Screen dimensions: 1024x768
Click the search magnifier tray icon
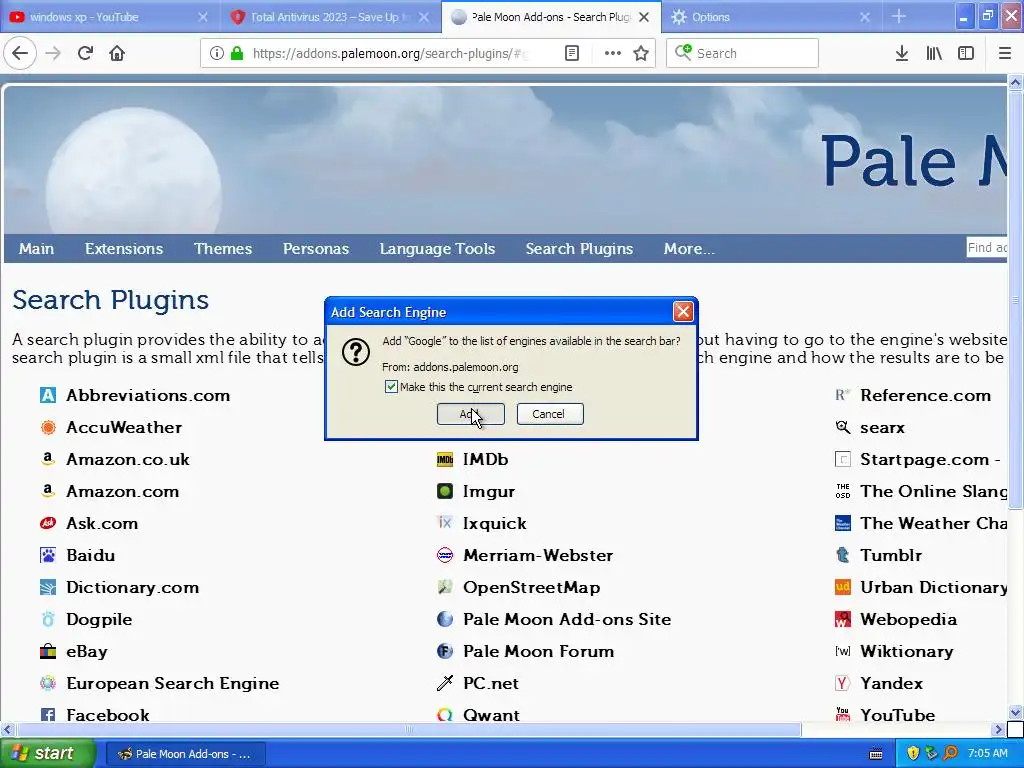click(x=951, y=753)
